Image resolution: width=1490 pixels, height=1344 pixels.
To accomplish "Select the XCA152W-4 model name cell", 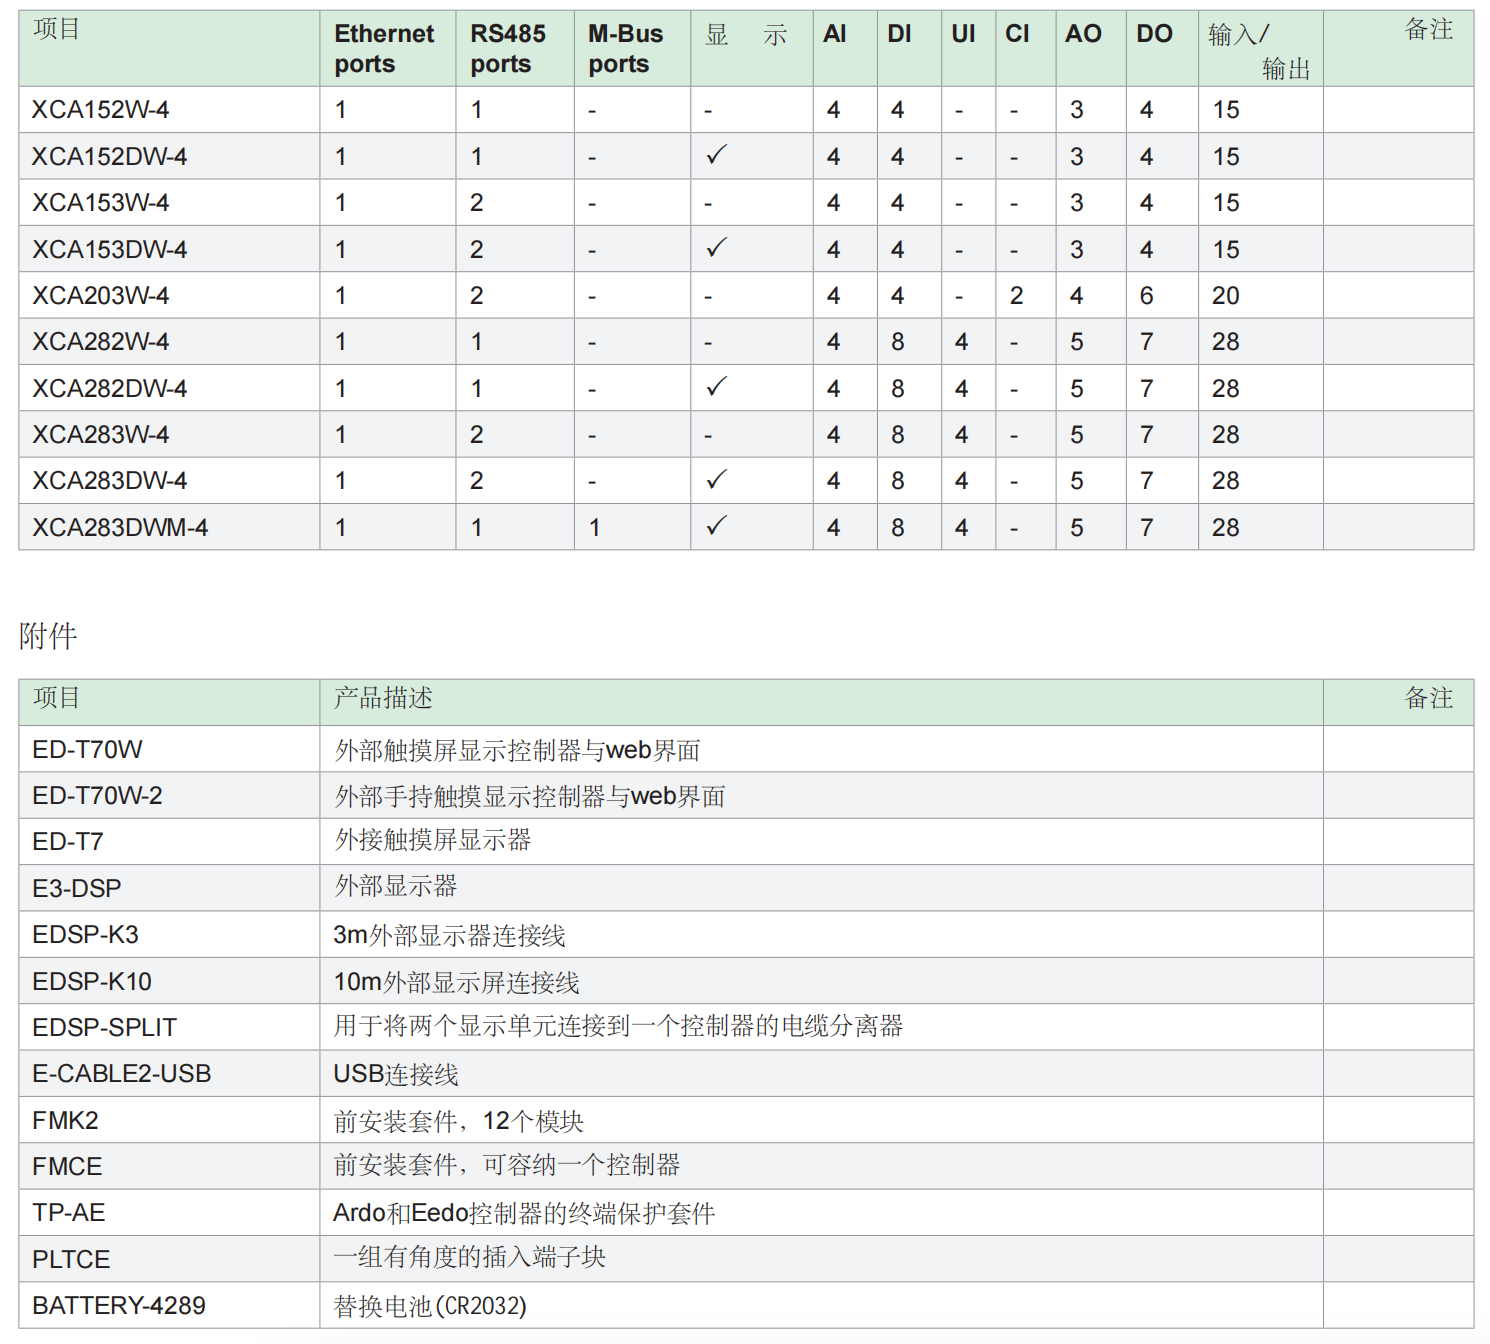I will pyautogui.click(x=101, y=110).
